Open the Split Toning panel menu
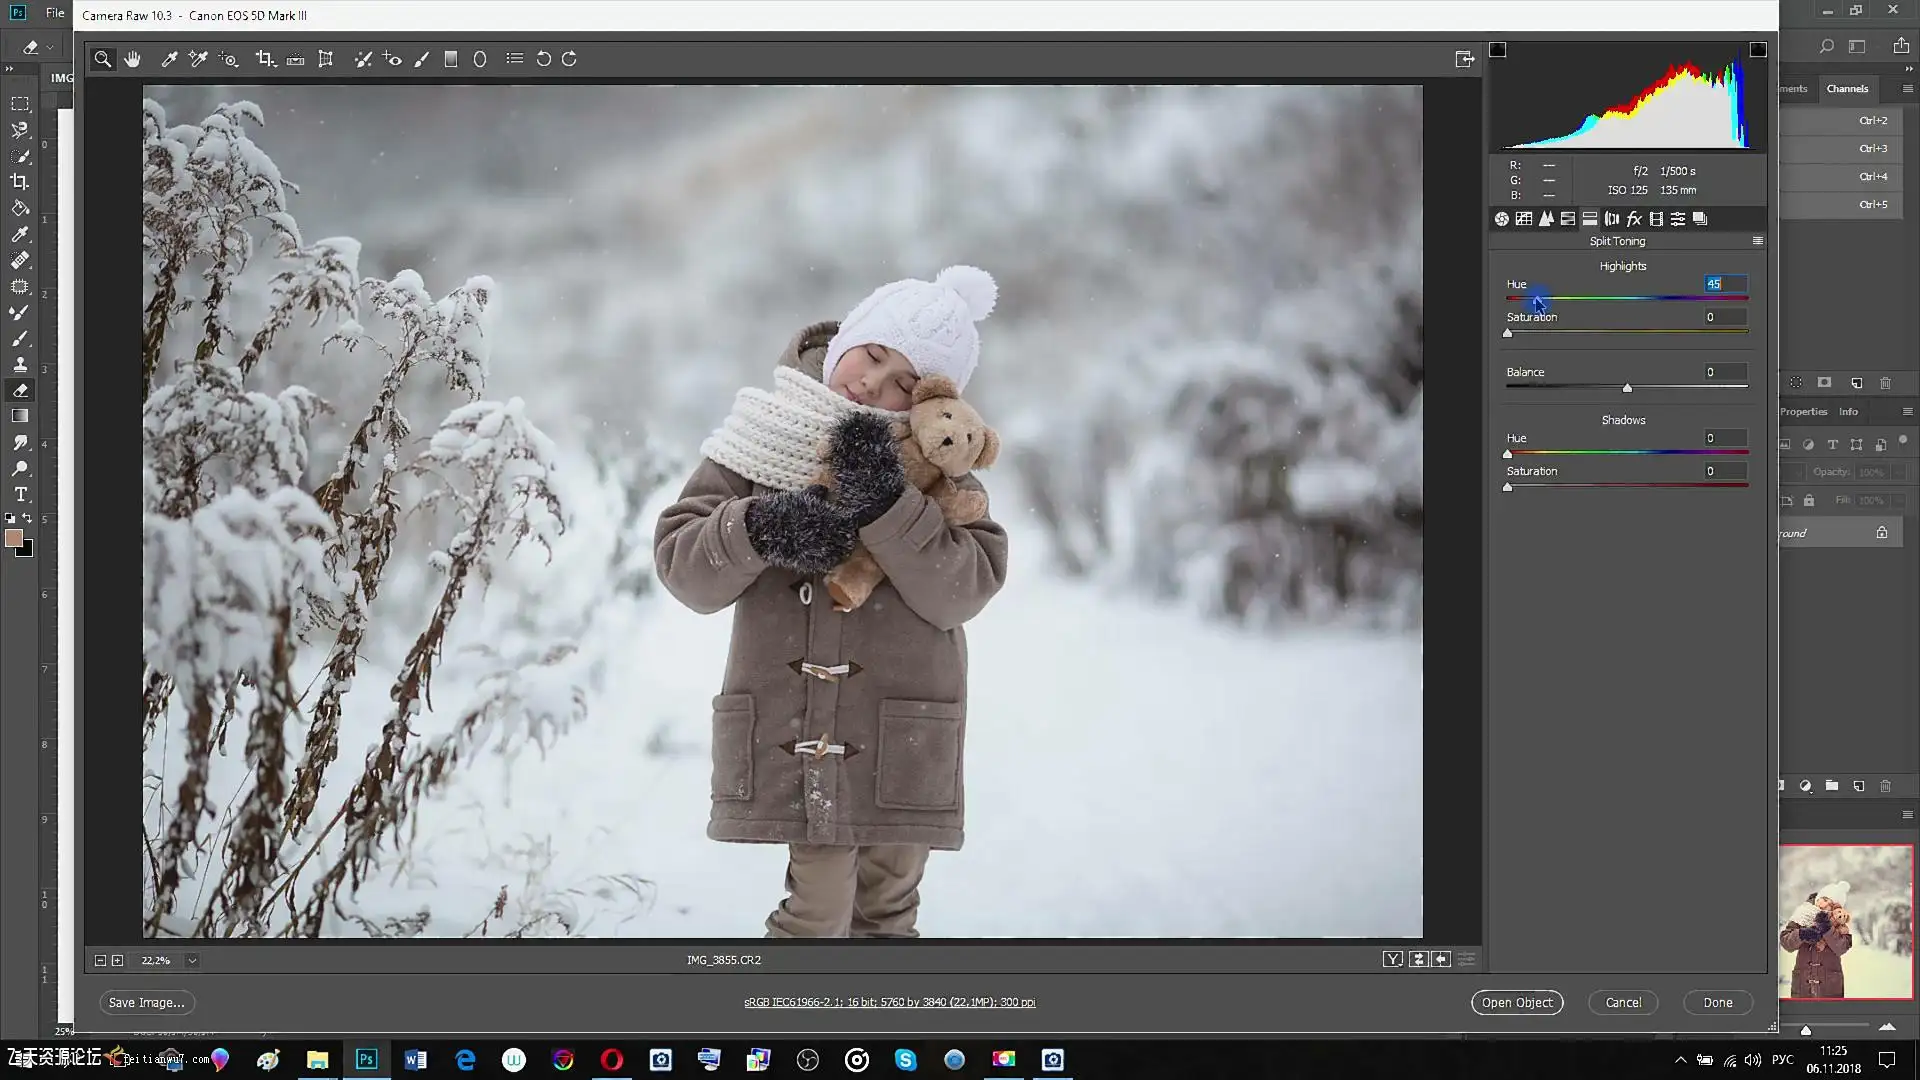This screenshot has height=1080, width=1920. click(1757, 241)
